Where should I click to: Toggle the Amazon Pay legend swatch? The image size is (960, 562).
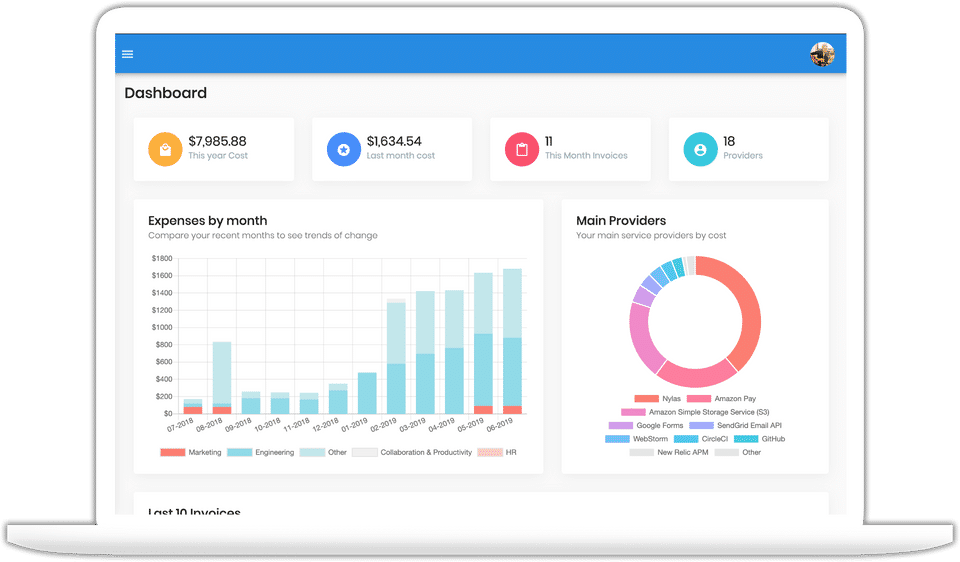click(699, 399)
